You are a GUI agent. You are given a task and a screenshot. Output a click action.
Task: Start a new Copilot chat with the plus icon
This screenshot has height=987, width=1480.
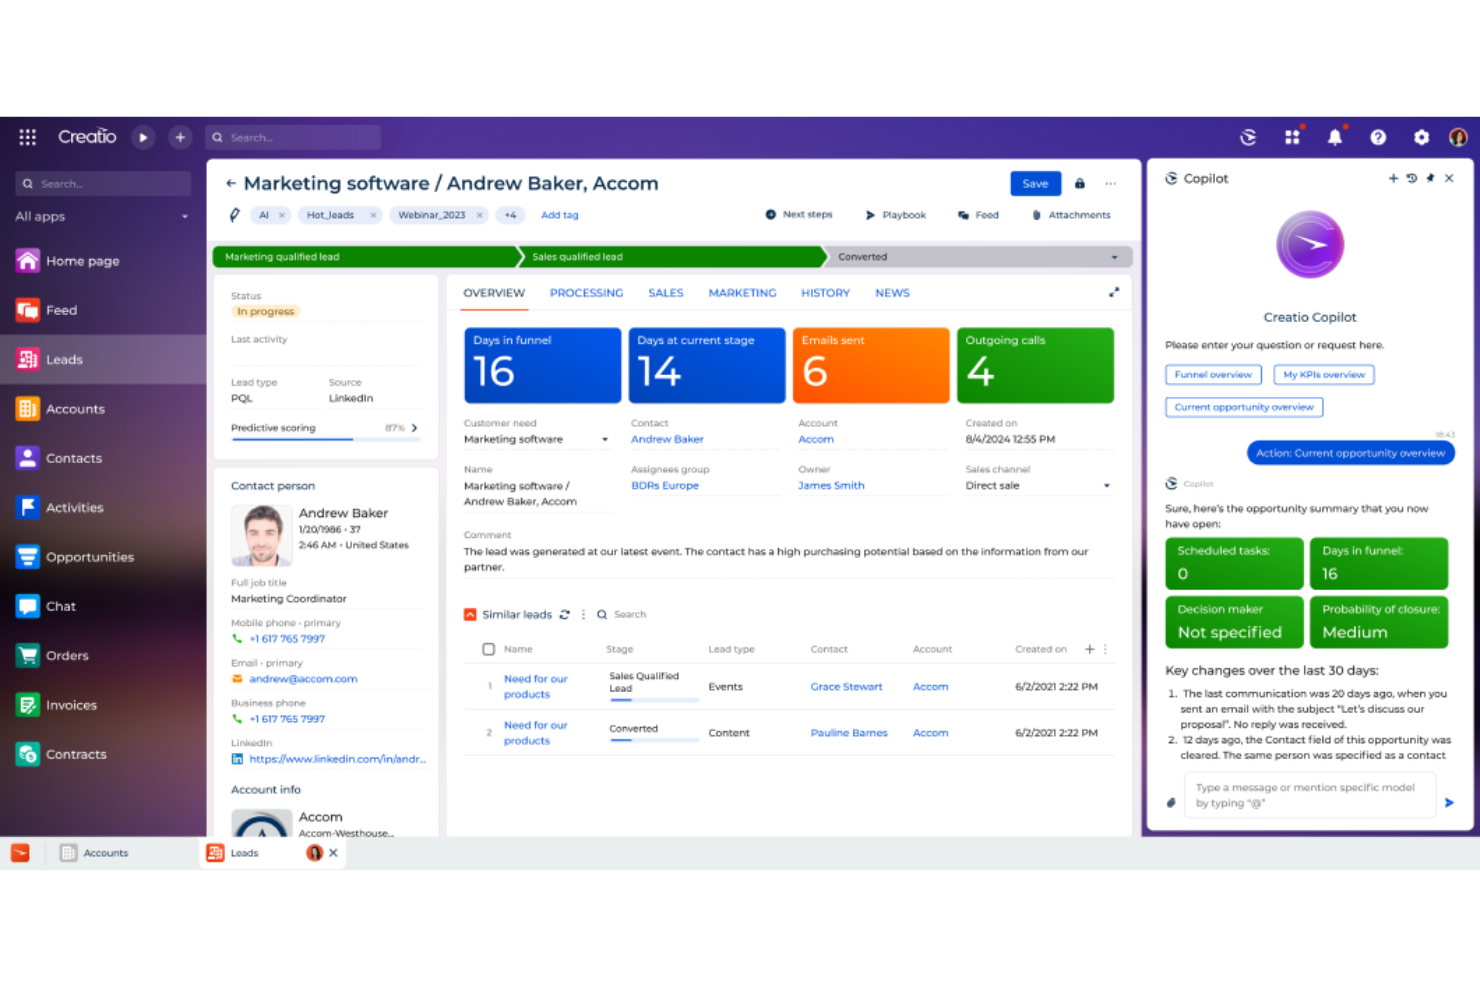tap(1393, 178)
